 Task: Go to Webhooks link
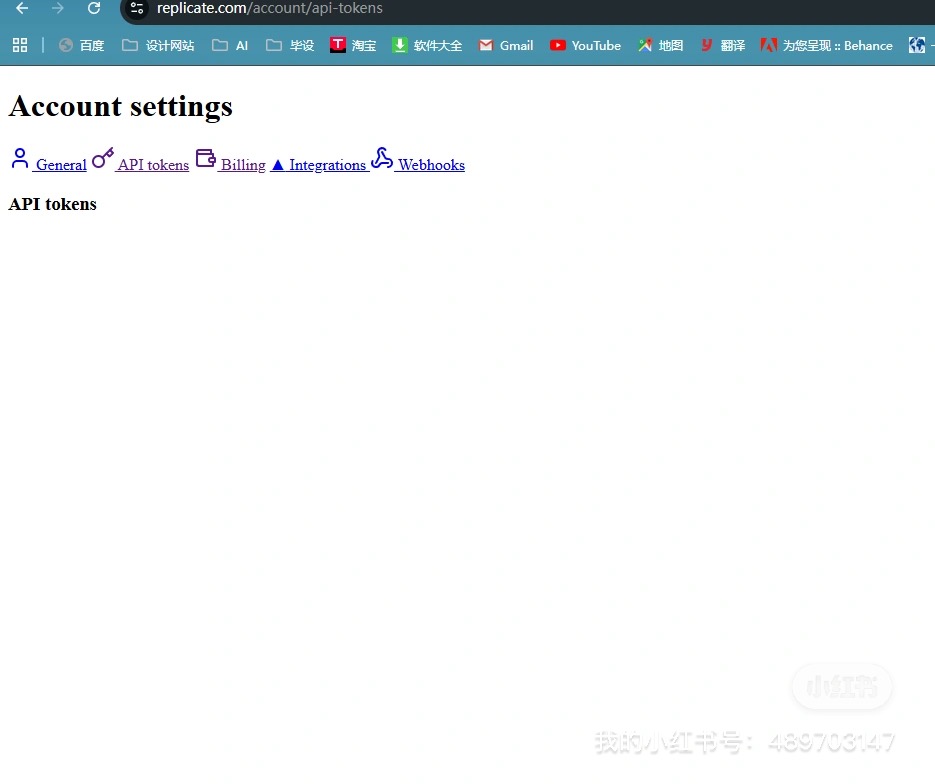tap(431, 165)
